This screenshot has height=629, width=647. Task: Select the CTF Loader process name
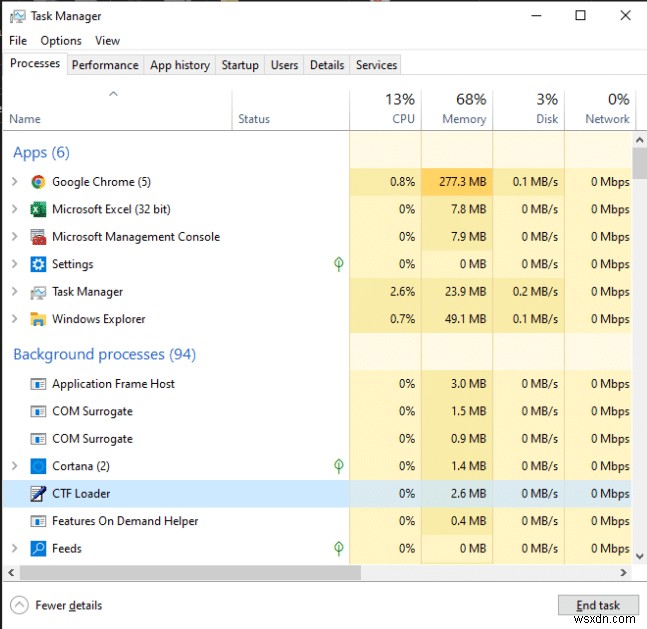(x=81, y=494)
